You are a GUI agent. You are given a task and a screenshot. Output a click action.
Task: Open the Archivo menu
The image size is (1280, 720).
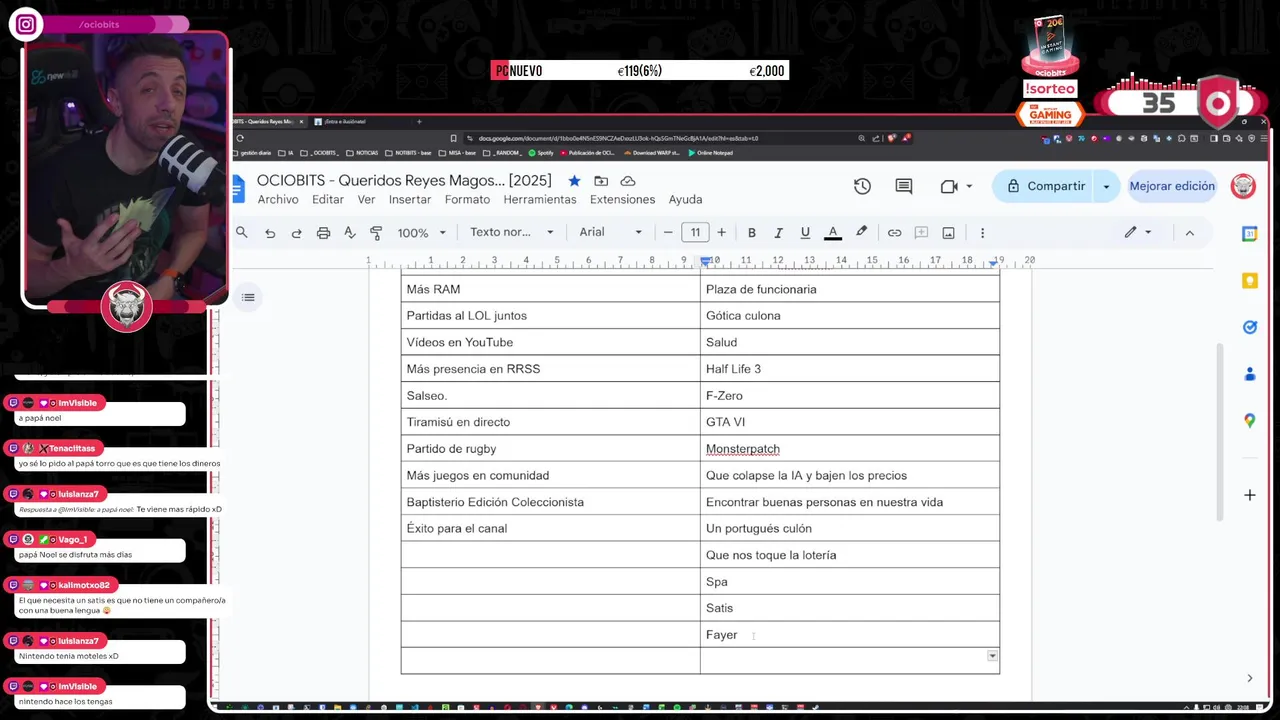[x=278, y=200]
